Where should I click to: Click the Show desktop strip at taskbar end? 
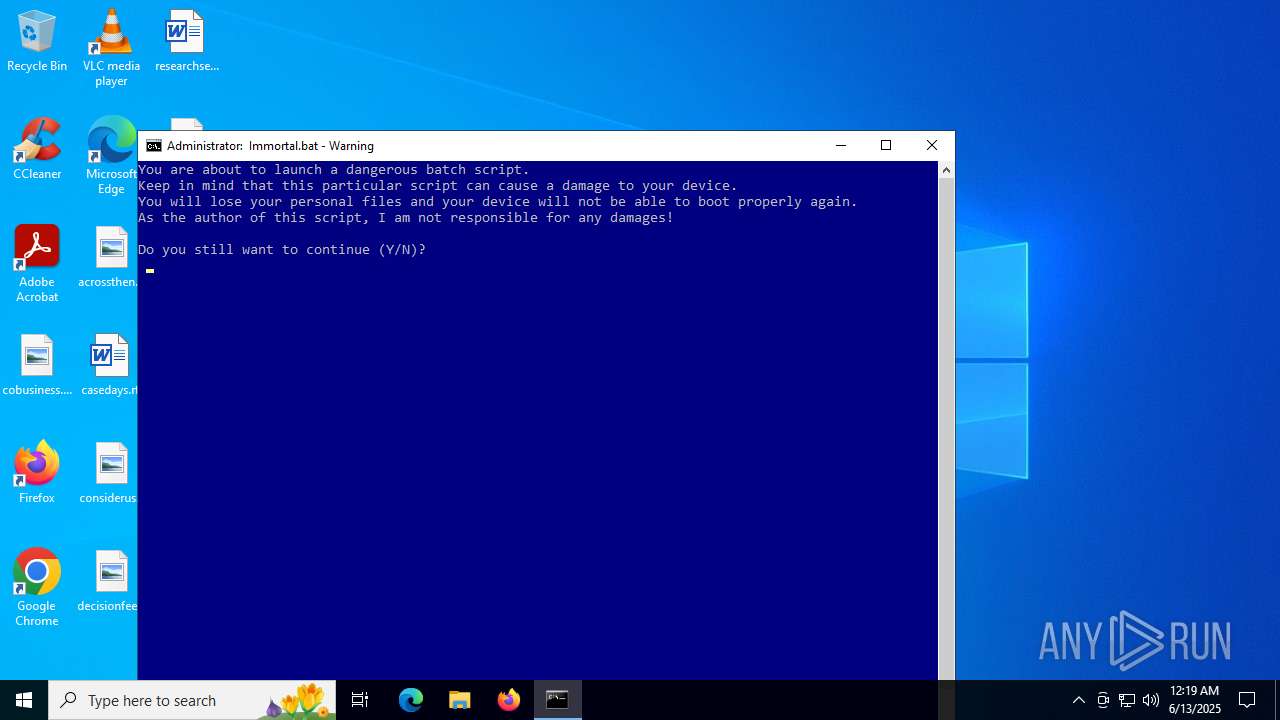tap(1277, 700)
